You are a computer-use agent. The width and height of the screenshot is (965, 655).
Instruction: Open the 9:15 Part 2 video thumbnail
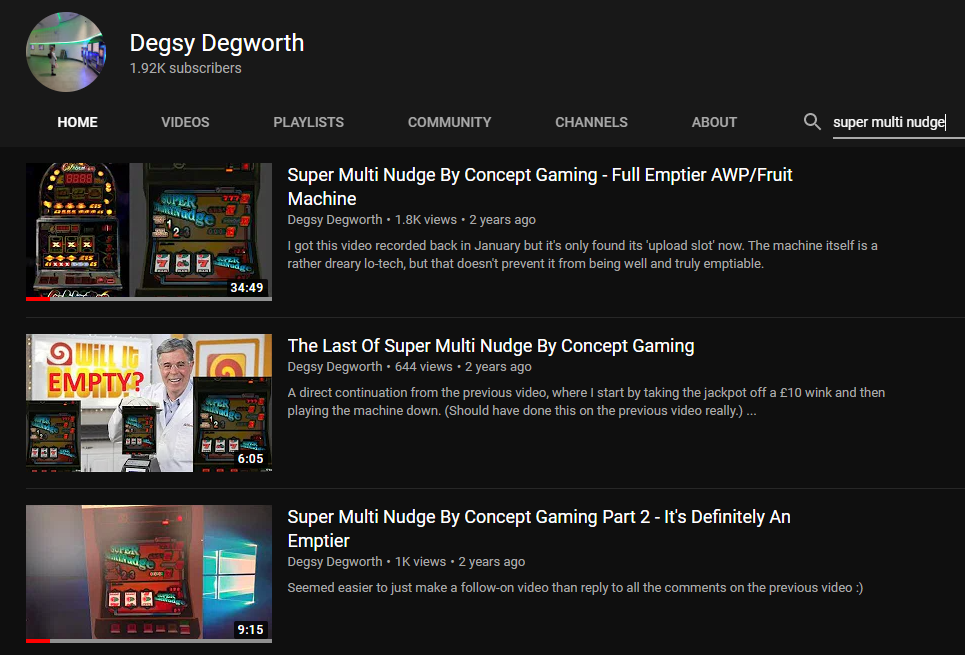point(148,573)
